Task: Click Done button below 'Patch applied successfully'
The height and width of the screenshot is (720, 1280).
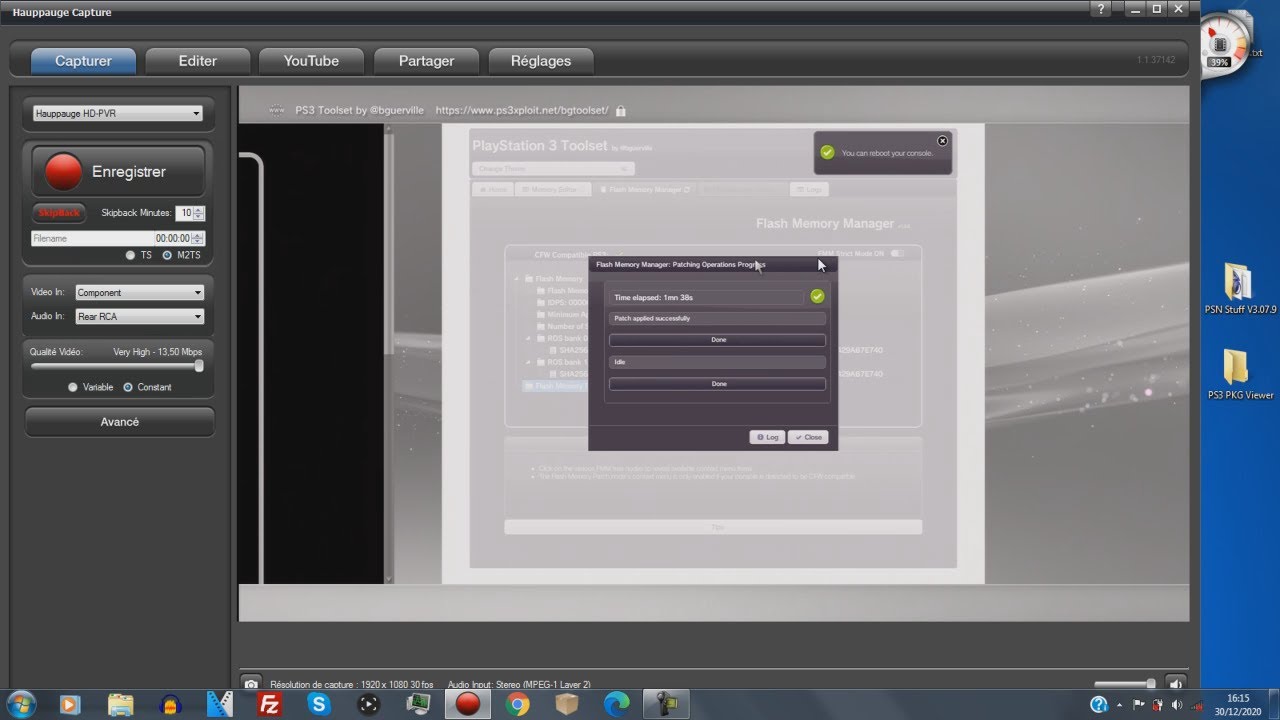Action: [x=718, y=340]
